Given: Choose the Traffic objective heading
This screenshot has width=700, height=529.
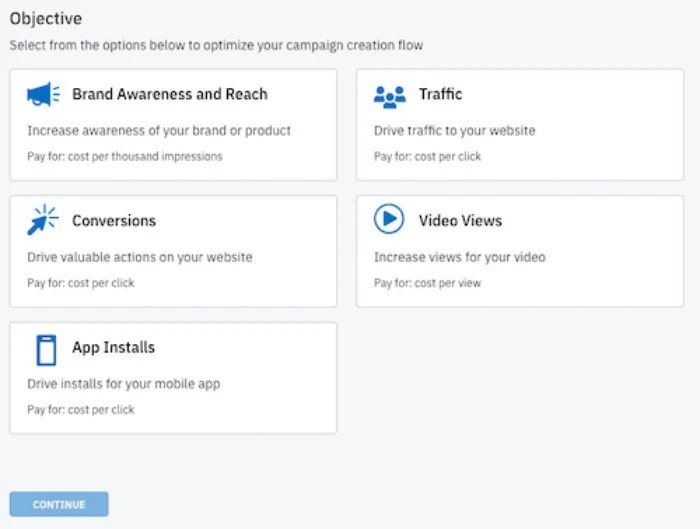Looking at the screenshot, I should pos(440,94).
